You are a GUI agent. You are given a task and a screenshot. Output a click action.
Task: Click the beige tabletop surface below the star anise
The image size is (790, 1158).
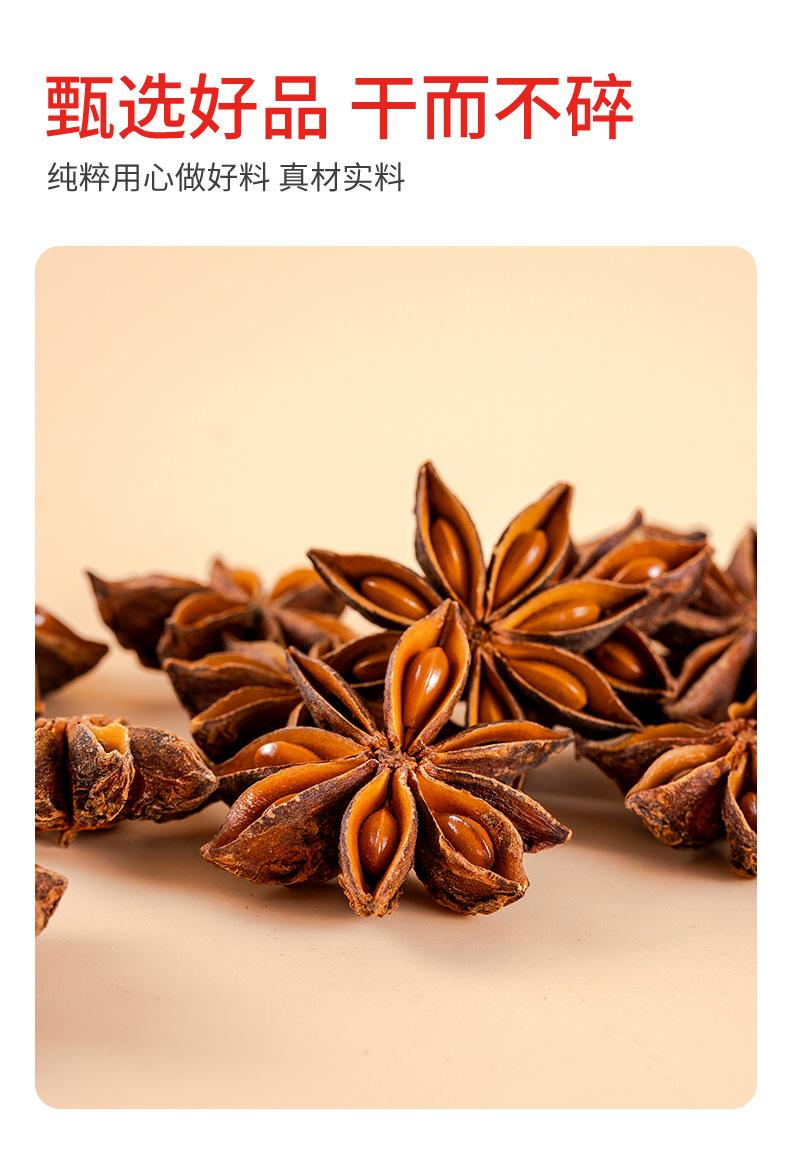[x=396, y=1019]
